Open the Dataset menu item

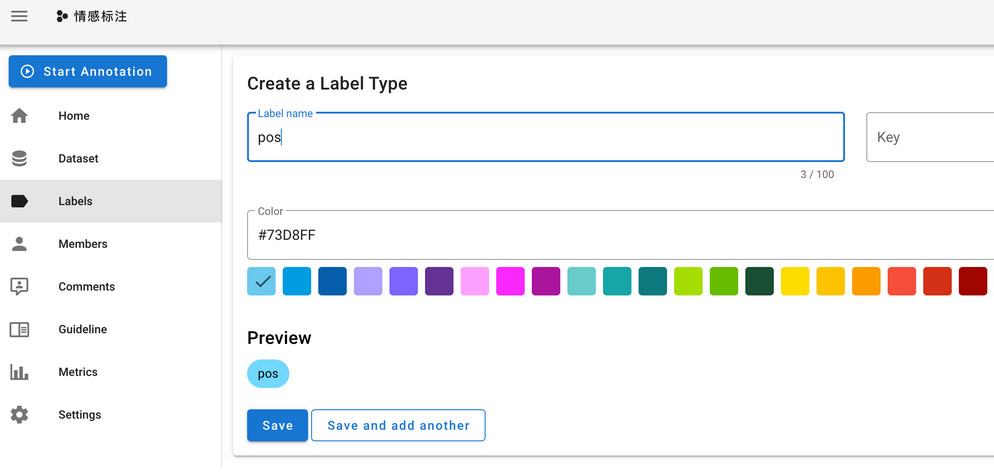tap(78, 159)
